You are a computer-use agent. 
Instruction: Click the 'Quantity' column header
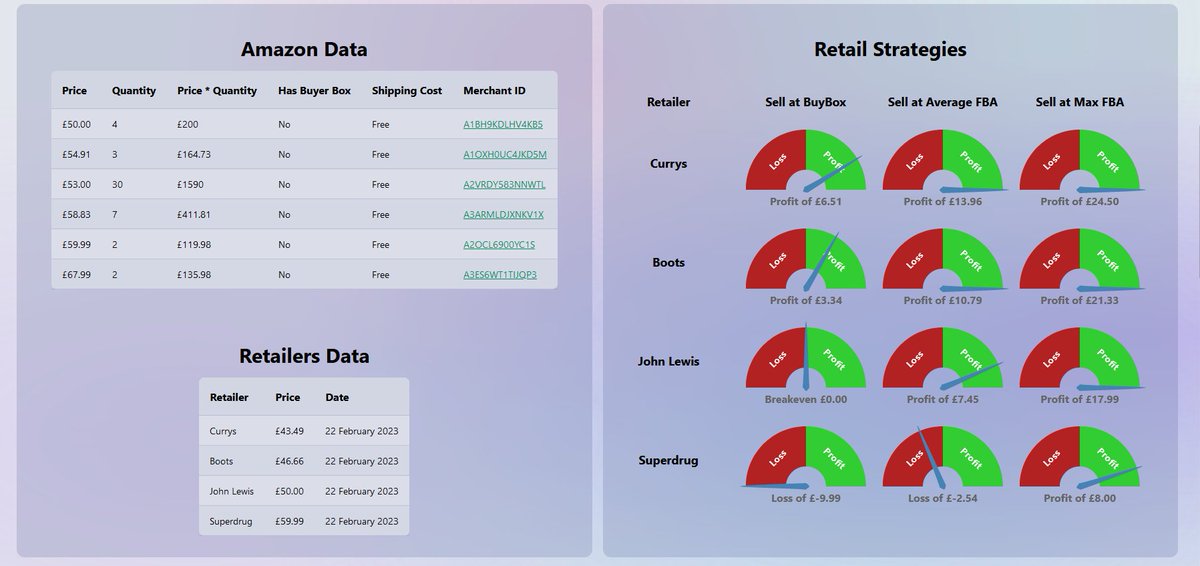coord(134,90)
